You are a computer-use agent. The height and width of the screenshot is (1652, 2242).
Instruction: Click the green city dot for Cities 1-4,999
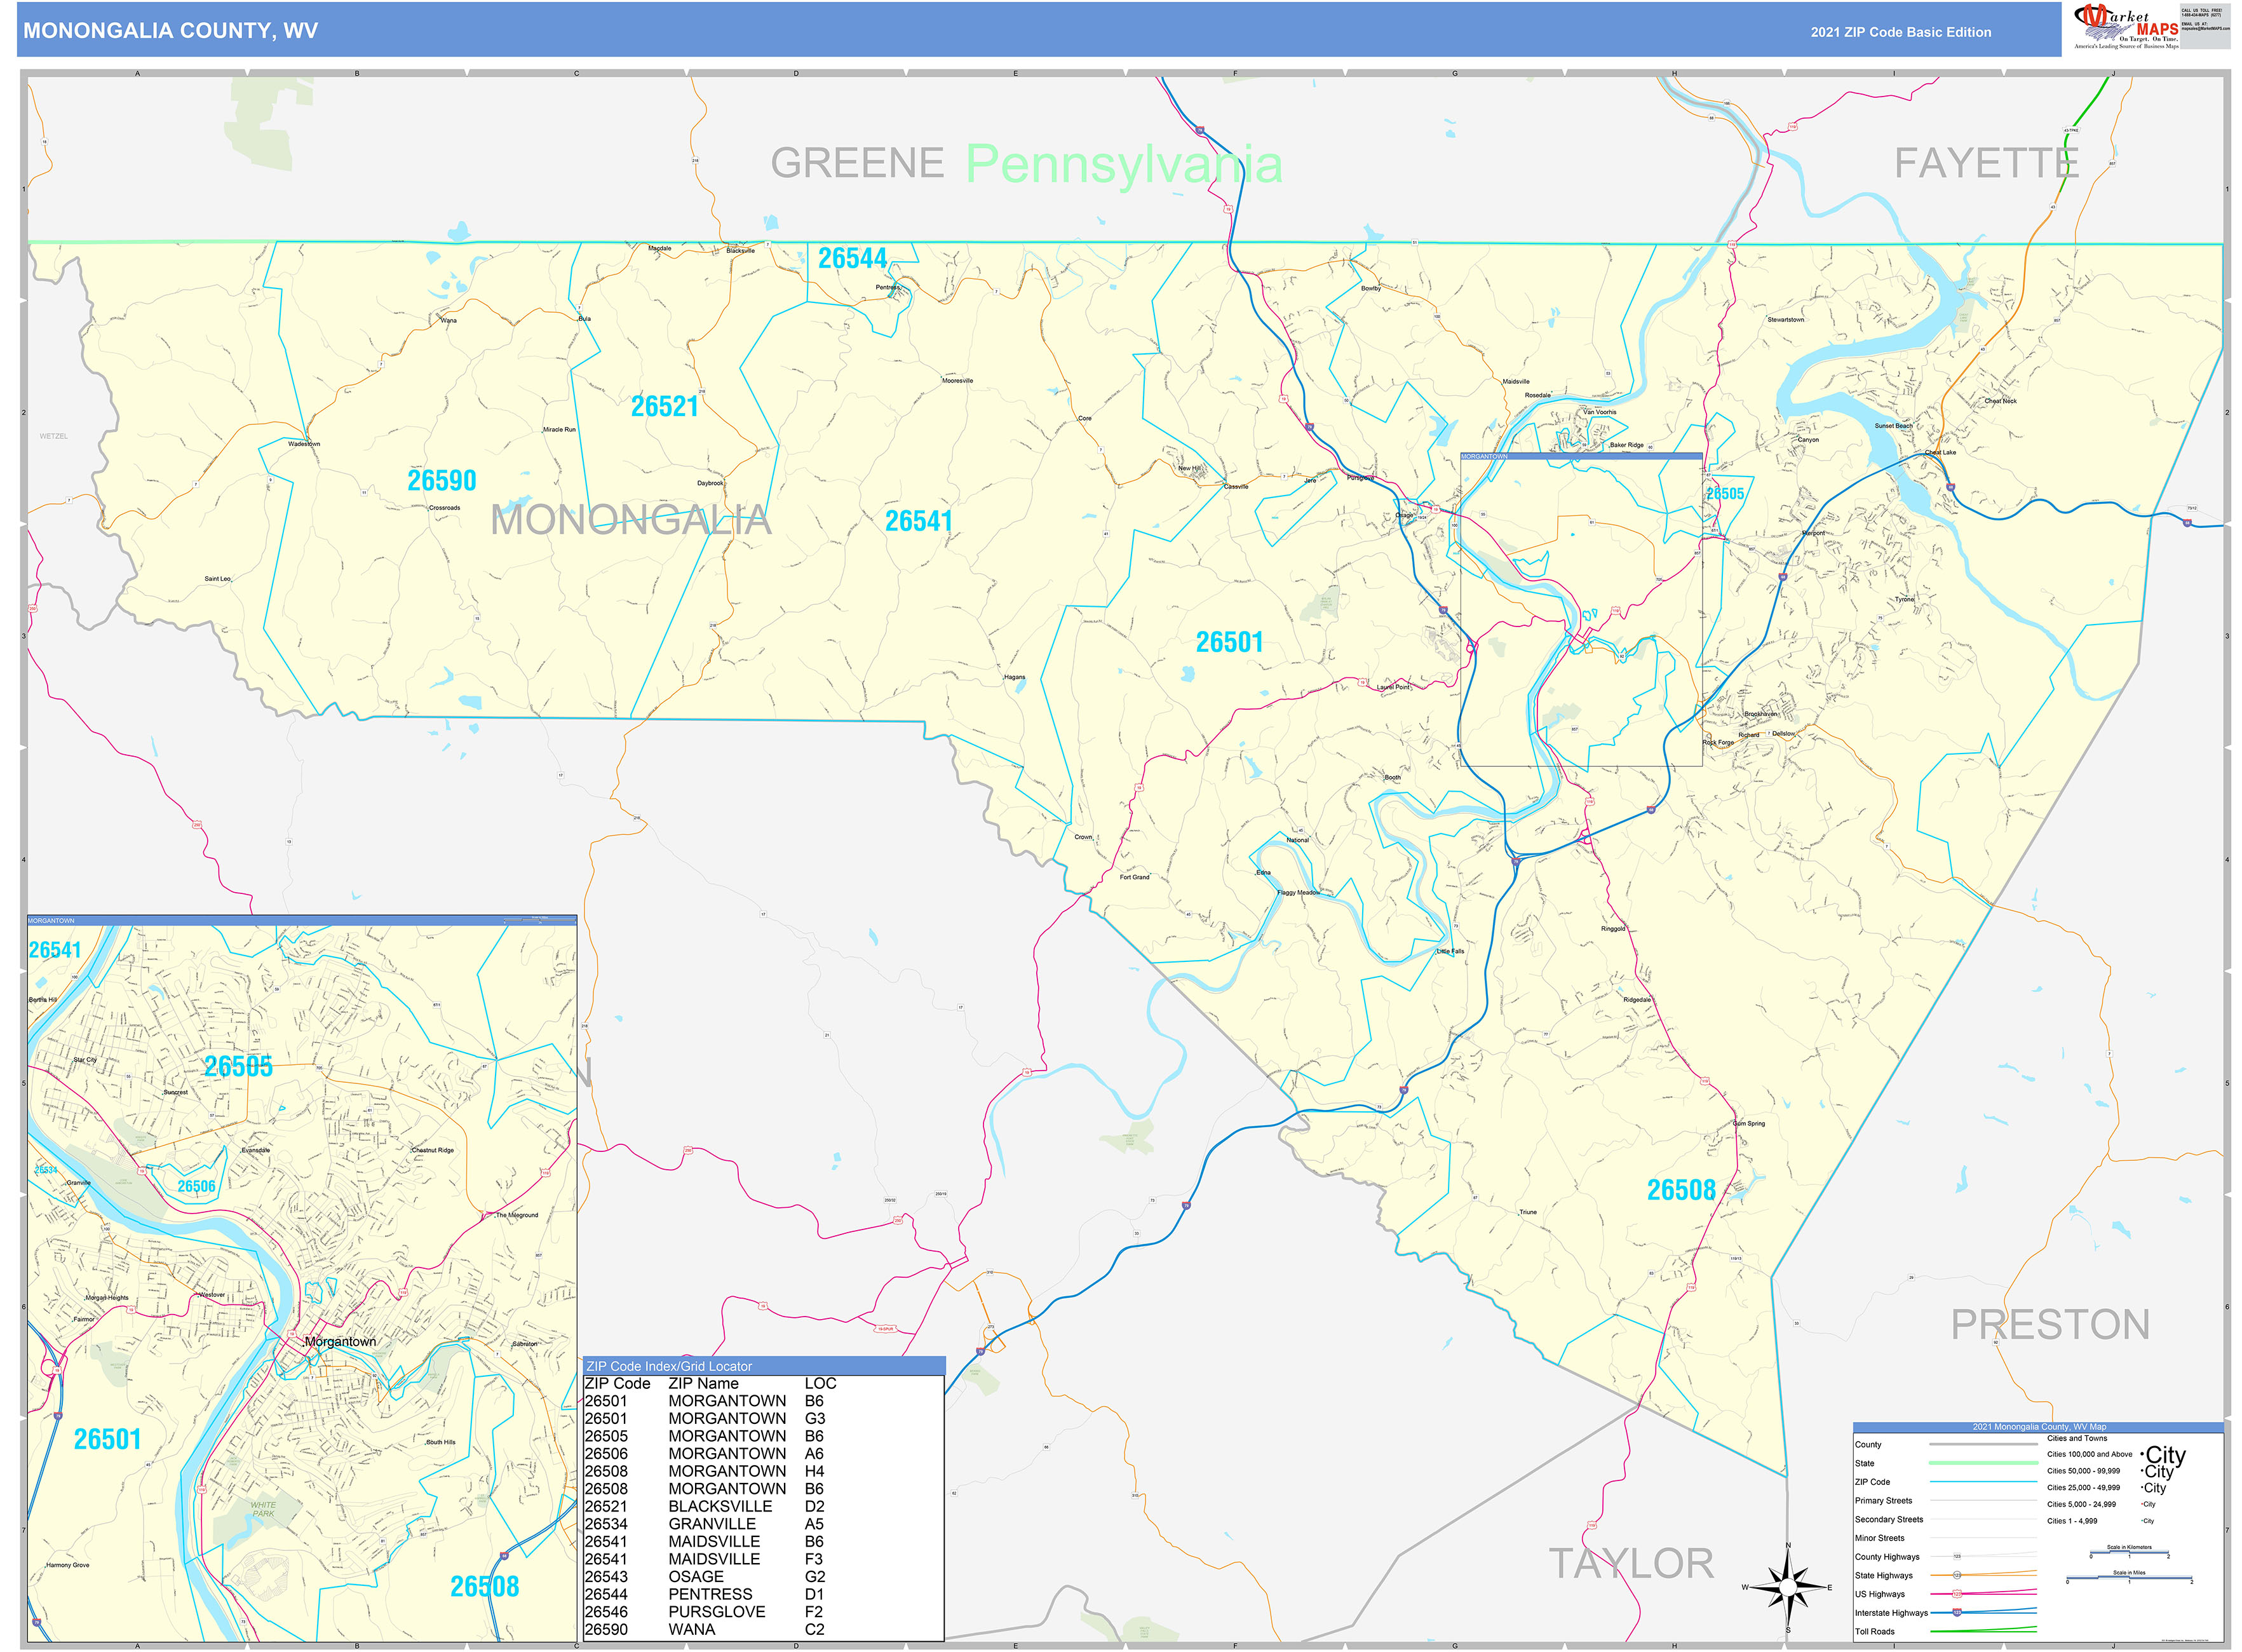[x=2141, y=1520]
